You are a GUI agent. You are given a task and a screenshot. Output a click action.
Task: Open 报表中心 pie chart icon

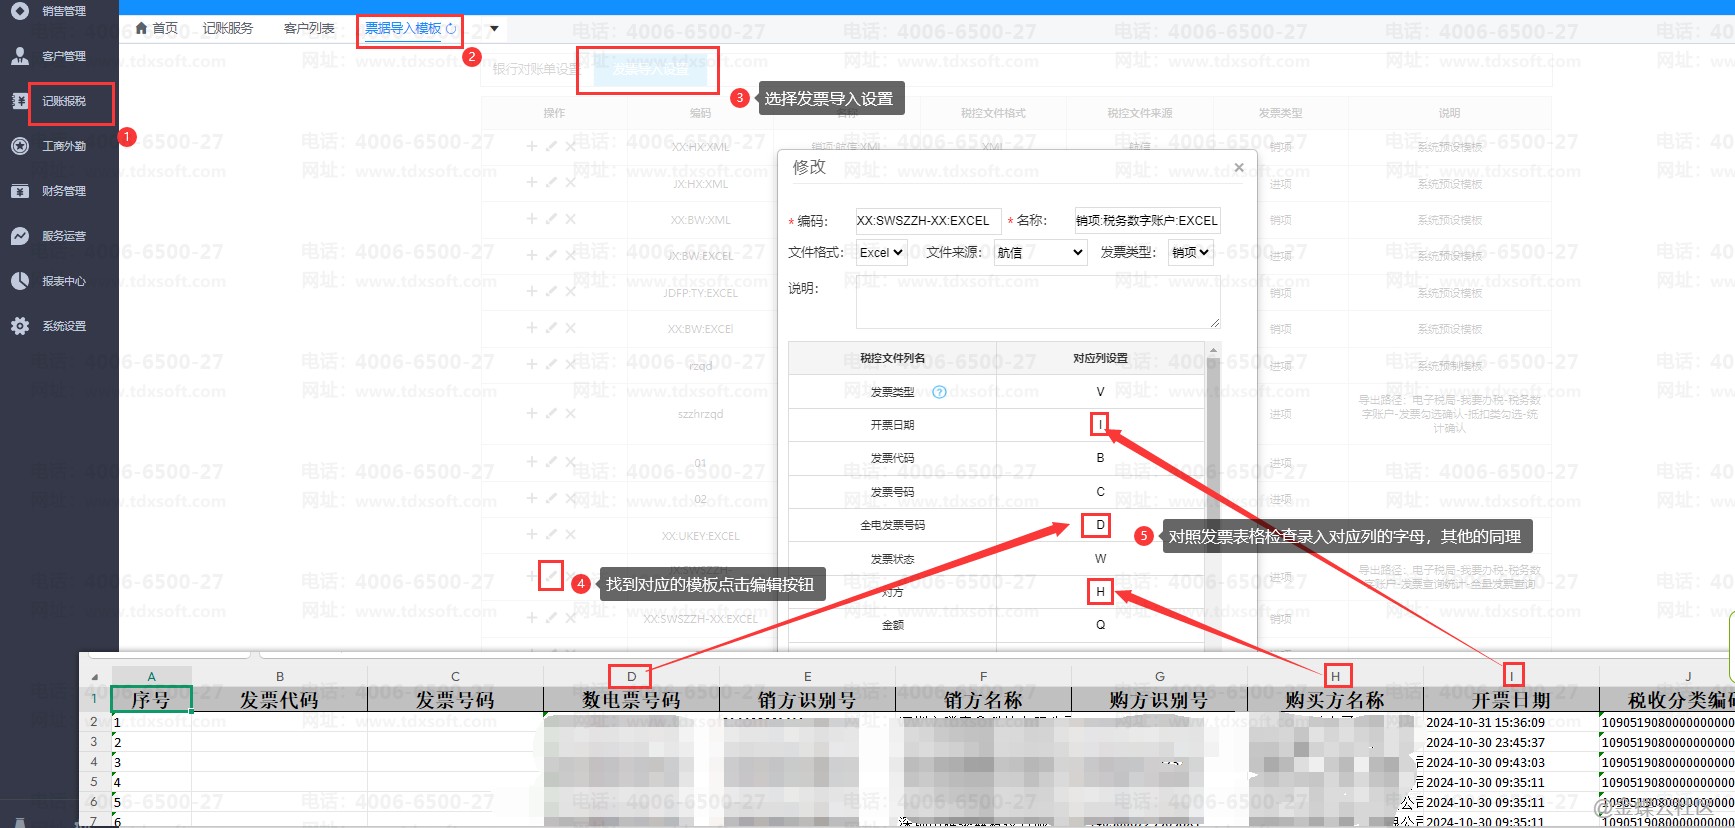click(x=20, y=281)
